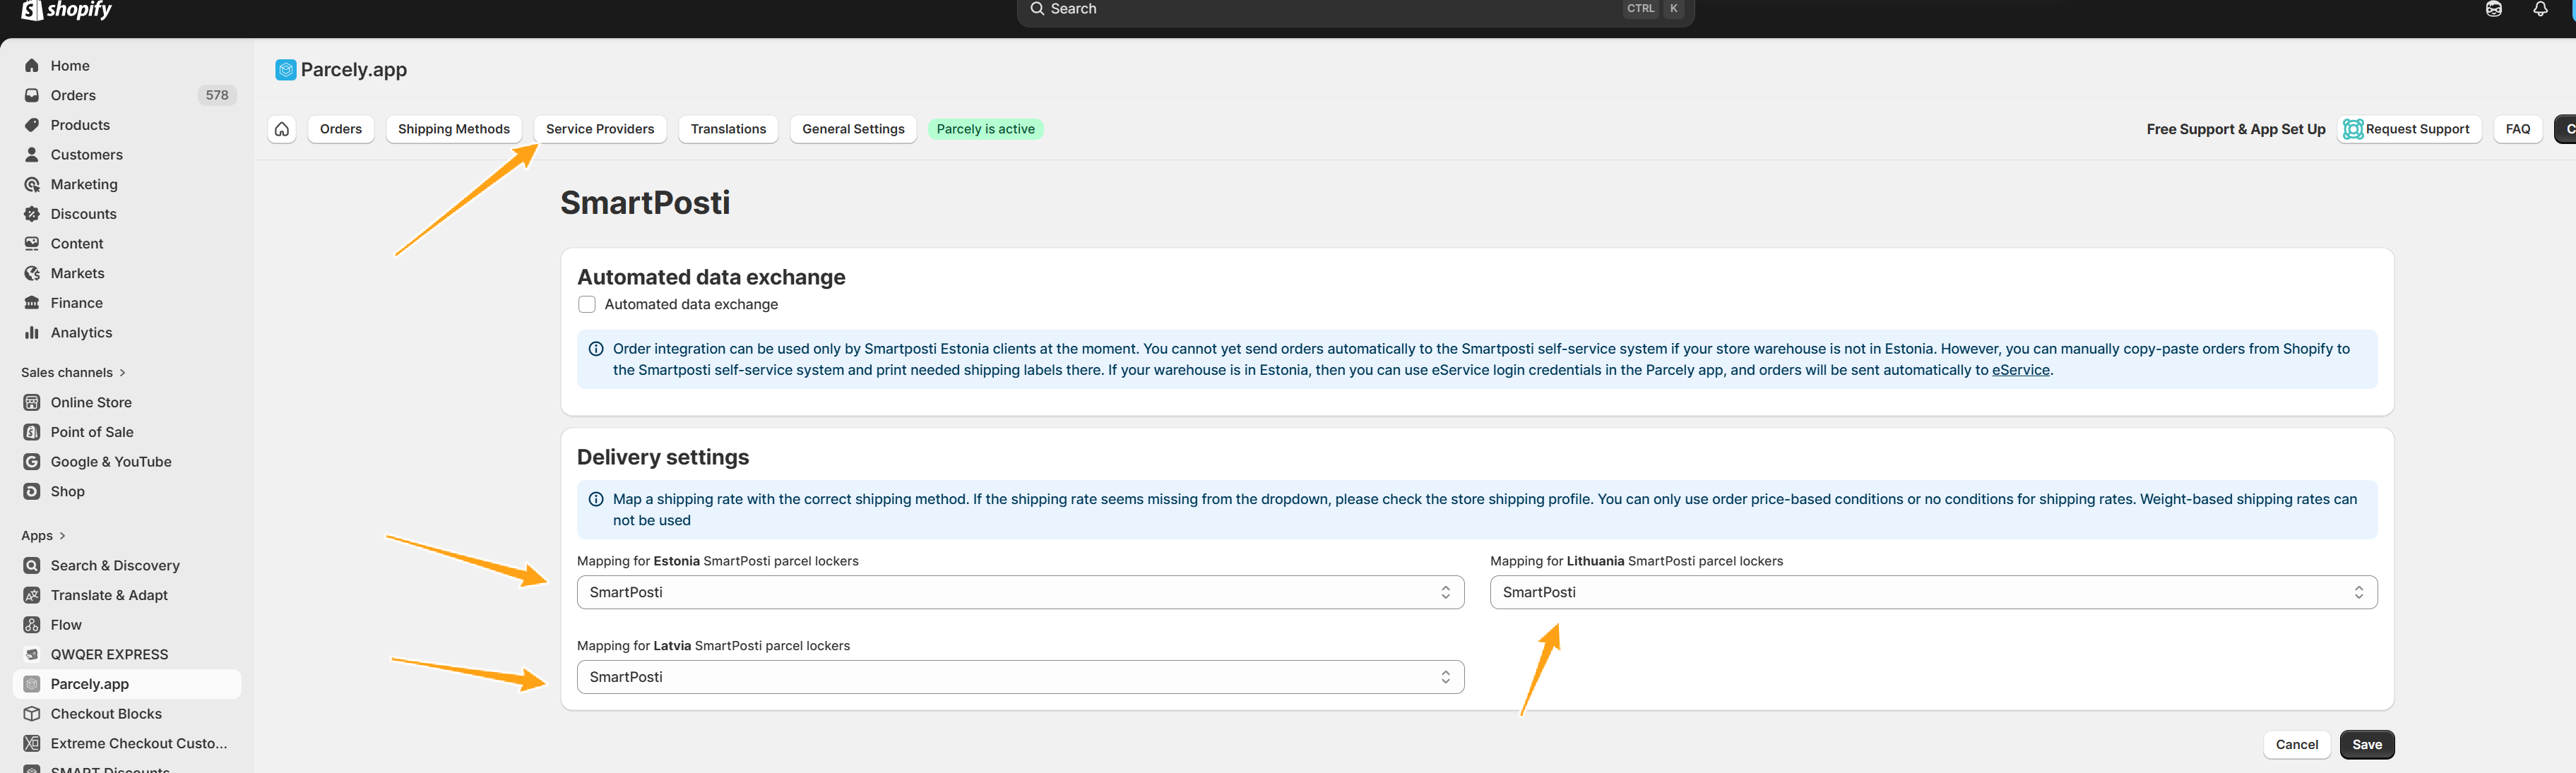Screen dimensions: 2576x773
Task: Open the Flow app icon
Action: click(32, 625)
